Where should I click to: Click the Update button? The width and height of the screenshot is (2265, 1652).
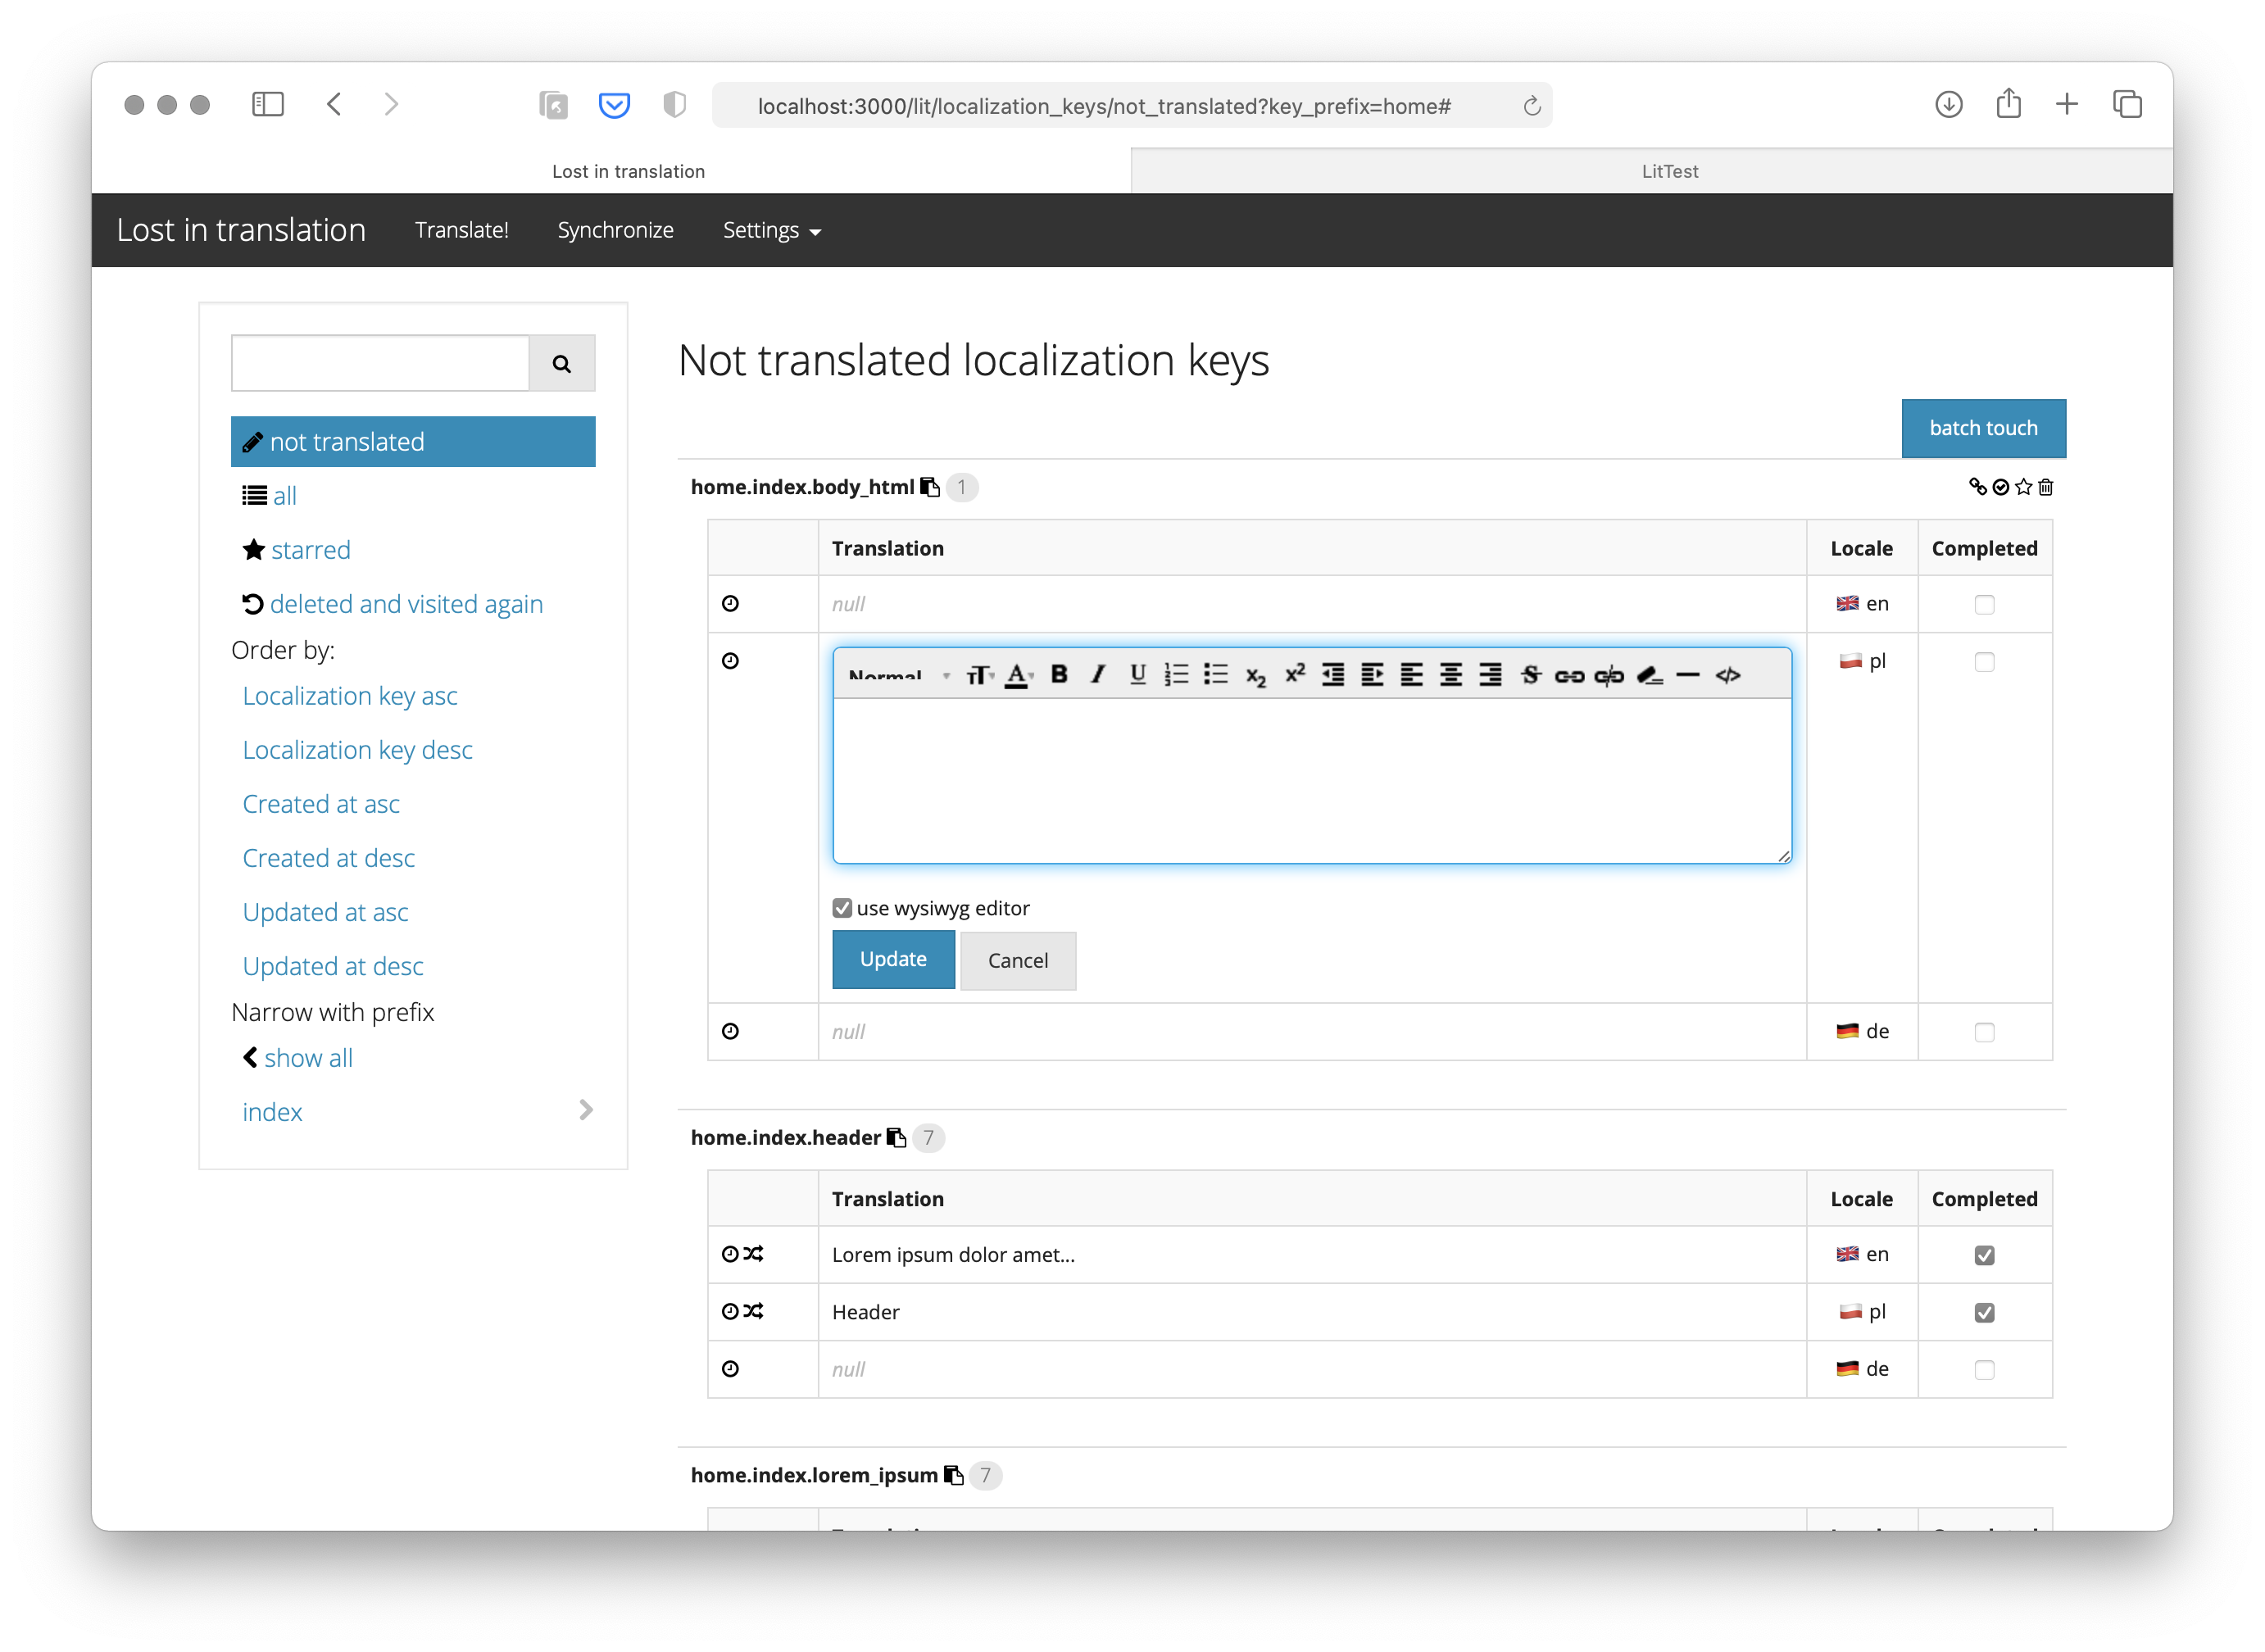pos(893,960)
